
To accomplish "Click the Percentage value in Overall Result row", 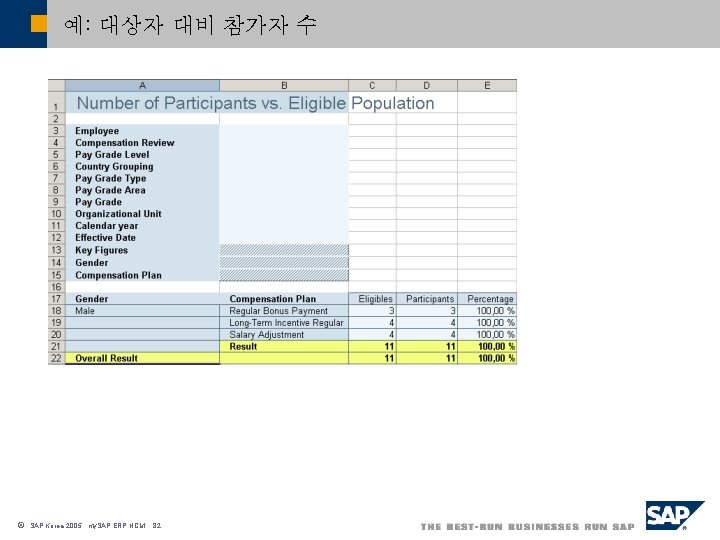I will (487, 358).
